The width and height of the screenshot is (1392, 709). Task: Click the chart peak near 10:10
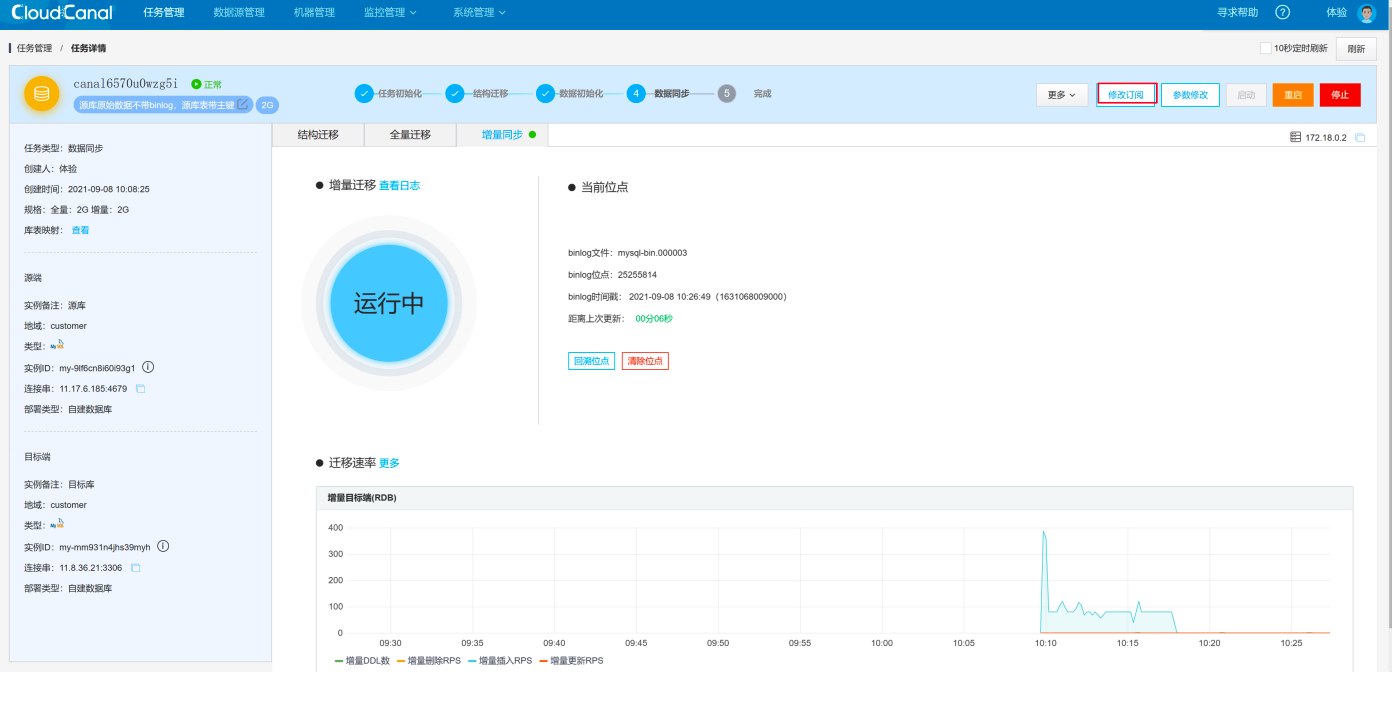[x=1044, y=533]
